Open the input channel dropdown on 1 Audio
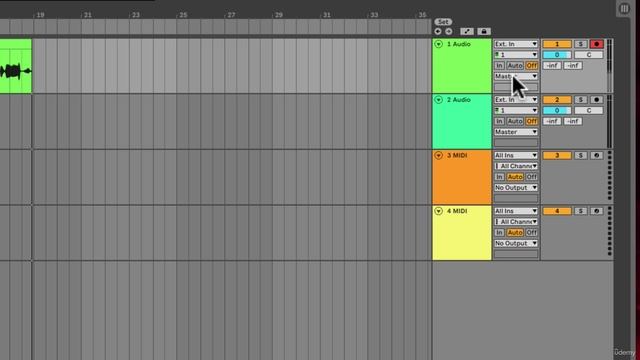The height and width of the screenshot is (360, 640). [x=516, y=55]
